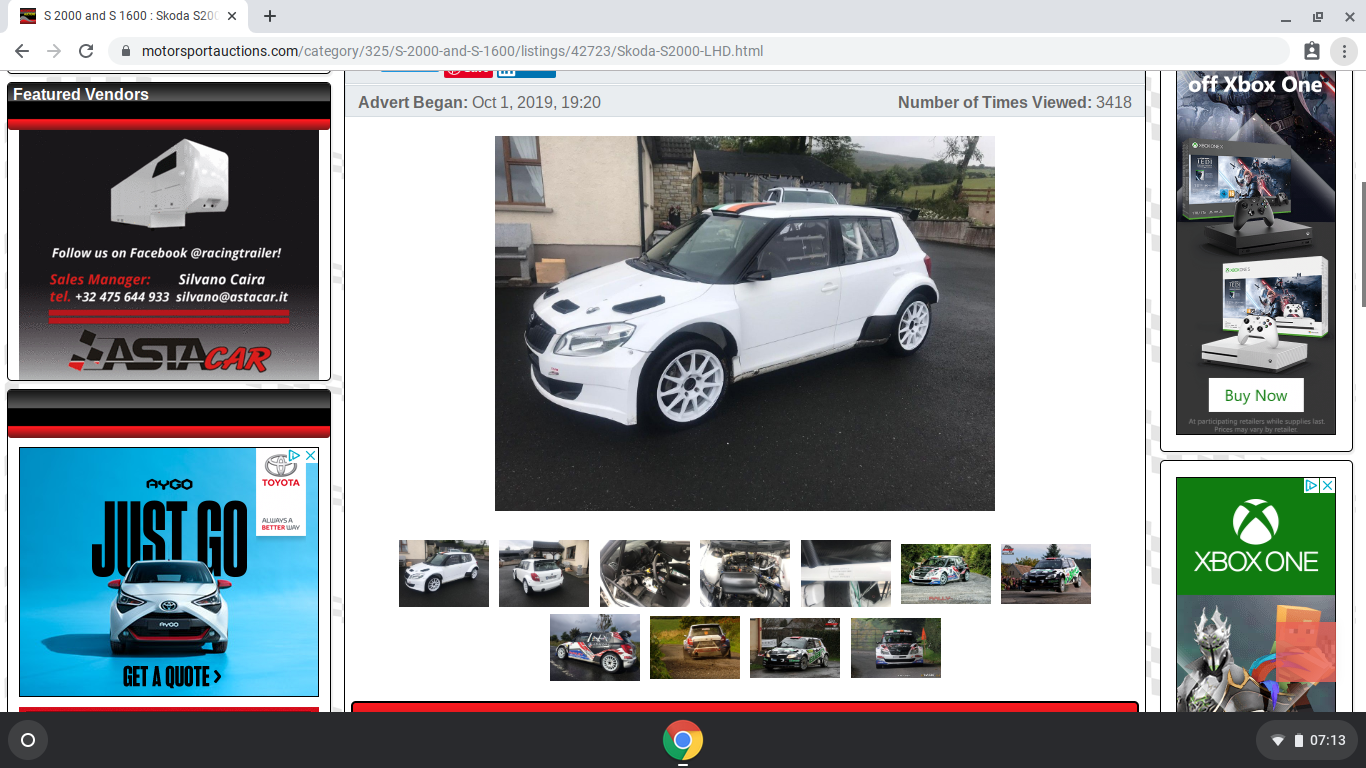View the main white Skoda photo
Screen dimensions: 1366x768
(745, 323)
